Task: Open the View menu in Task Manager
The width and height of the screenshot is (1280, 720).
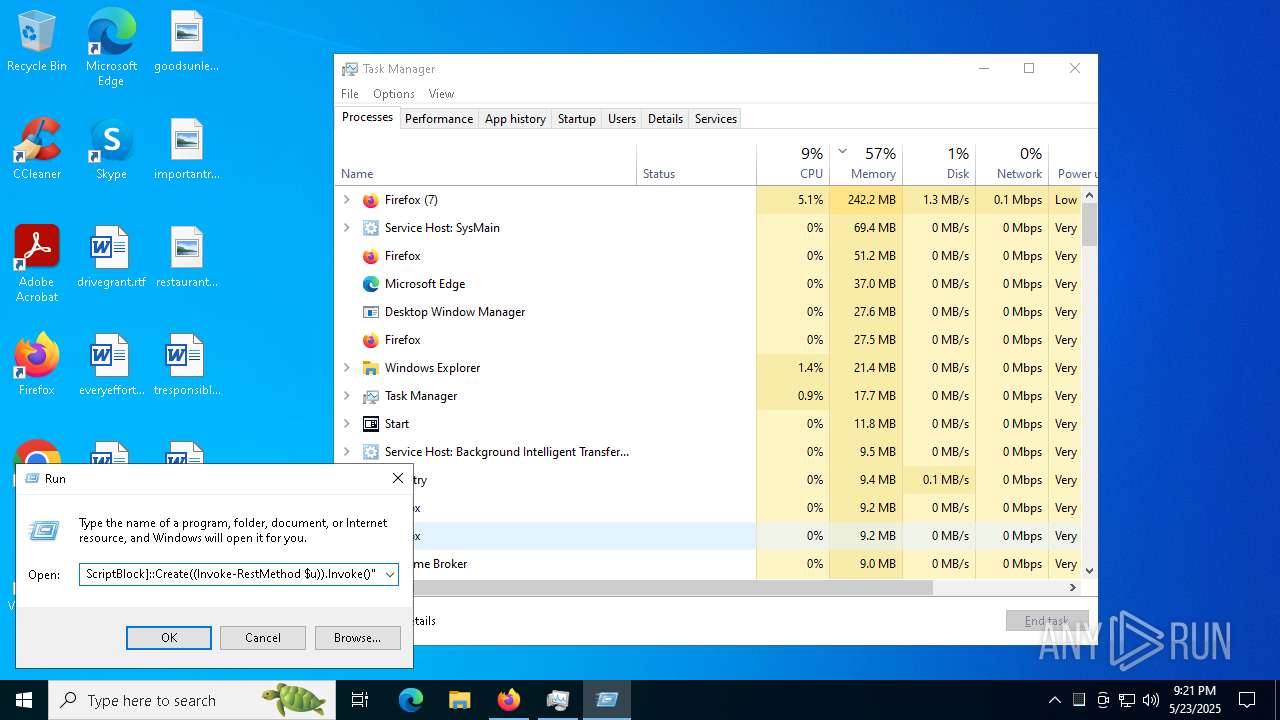Action: point(441,94)
